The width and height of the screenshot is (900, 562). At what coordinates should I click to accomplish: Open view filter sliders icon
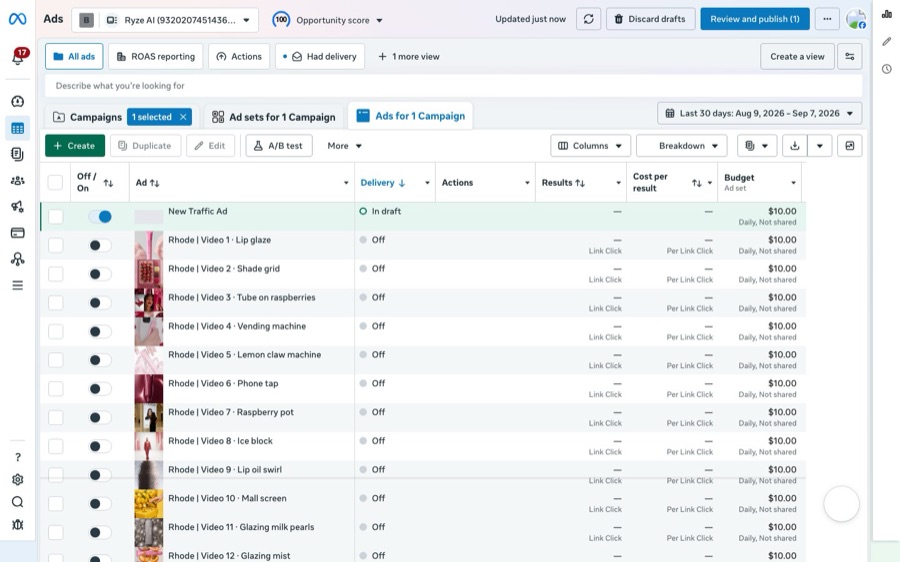pyautogui.click(x=849, y=57)
